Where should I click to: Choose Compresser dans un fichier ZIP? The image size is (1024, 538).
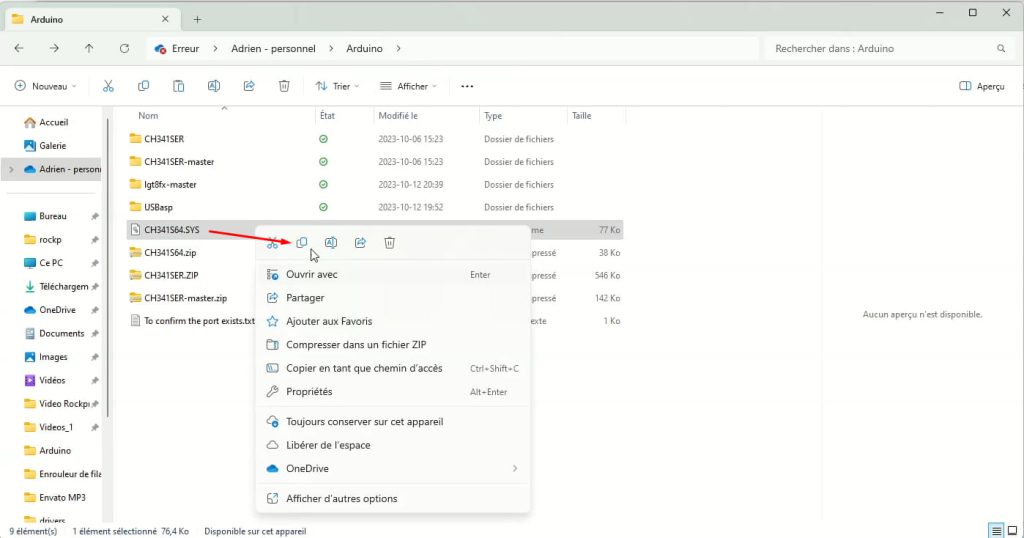[x=356, y=345]
